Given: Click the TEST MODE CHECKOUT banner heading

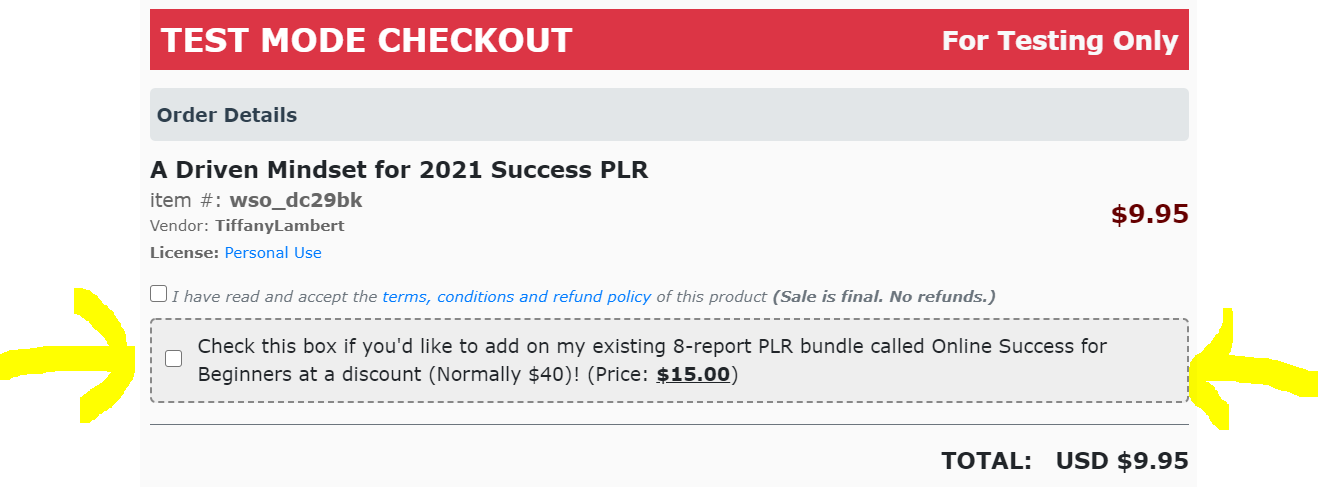Looking at the screenshot, I should [367, 40].
